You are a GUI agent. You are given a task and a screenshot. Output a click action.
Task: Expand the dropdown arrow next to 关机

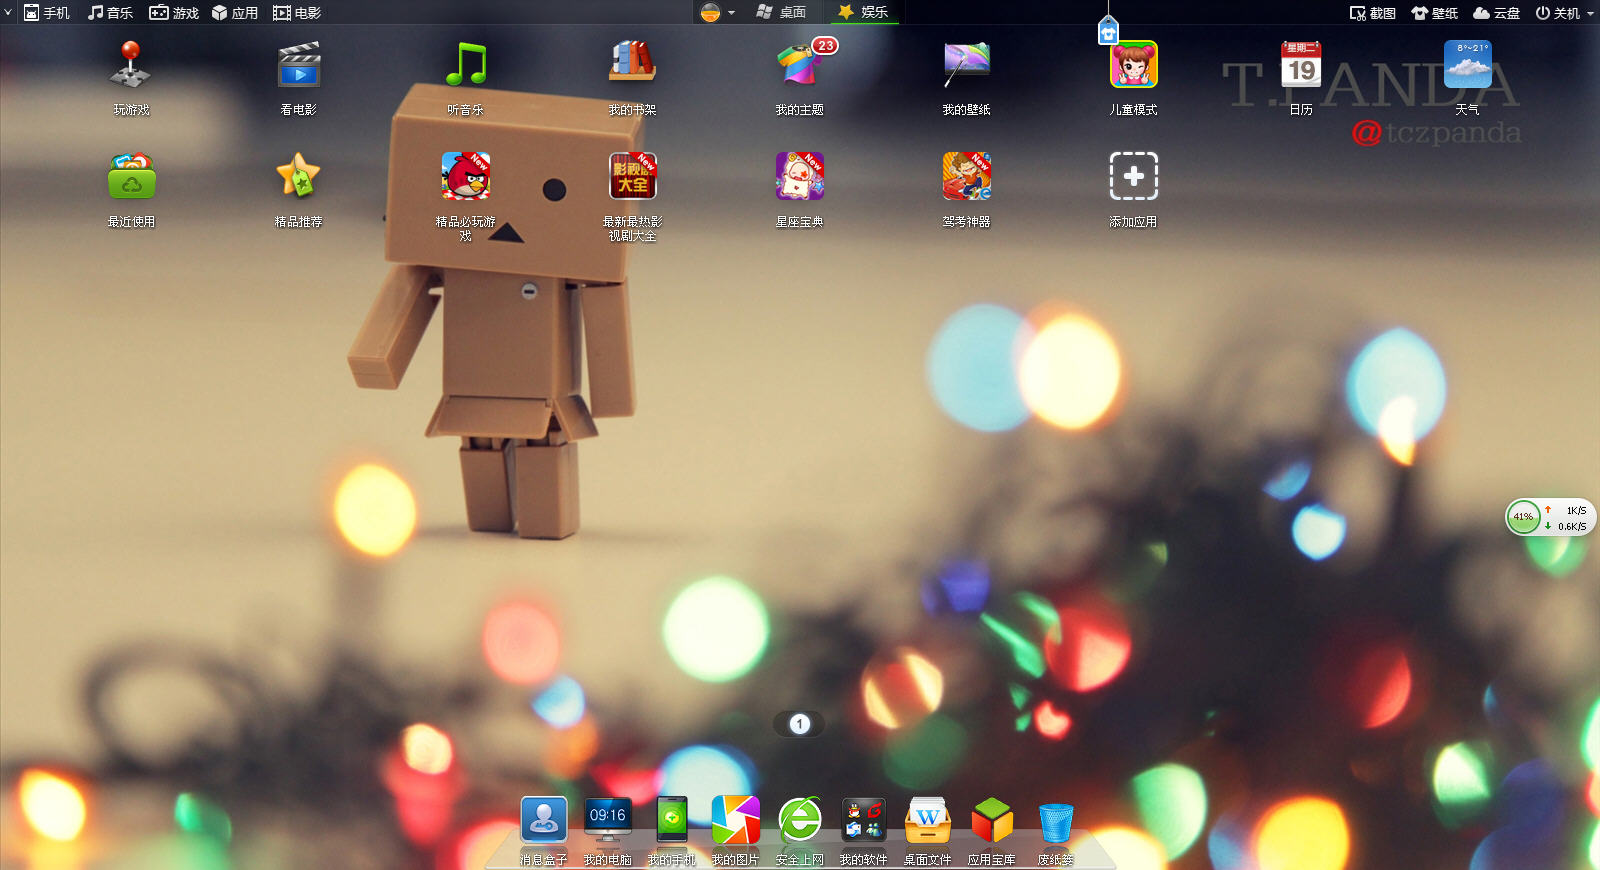(1590, 13)
